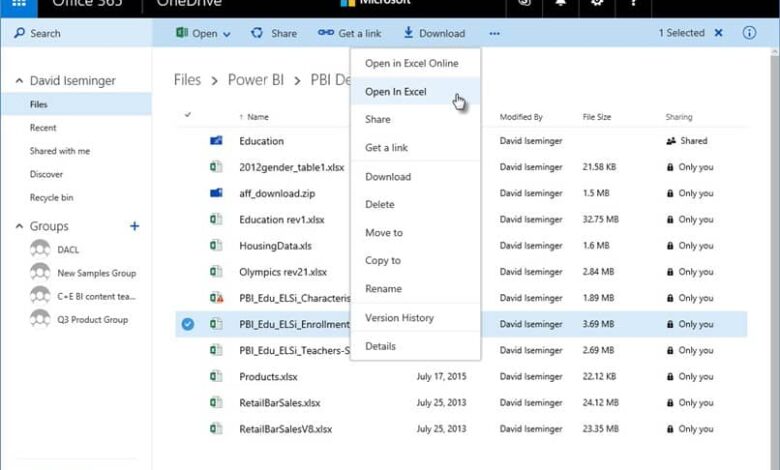Open the settings gear
Image resolution: width=780 pixels, height=470 pixels.
pyautogui.click(x=597, y=3)
